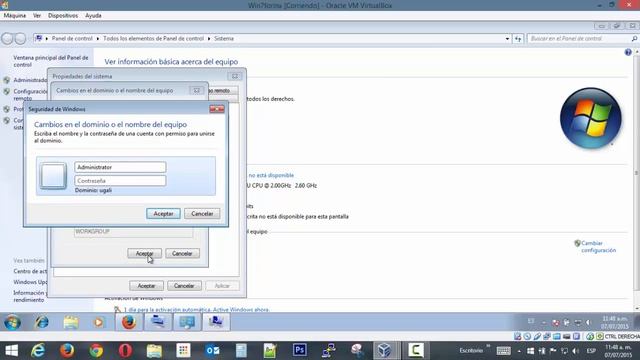Click the Windows 8 host Start button
The image size is (640, 360).
(12, 351)
